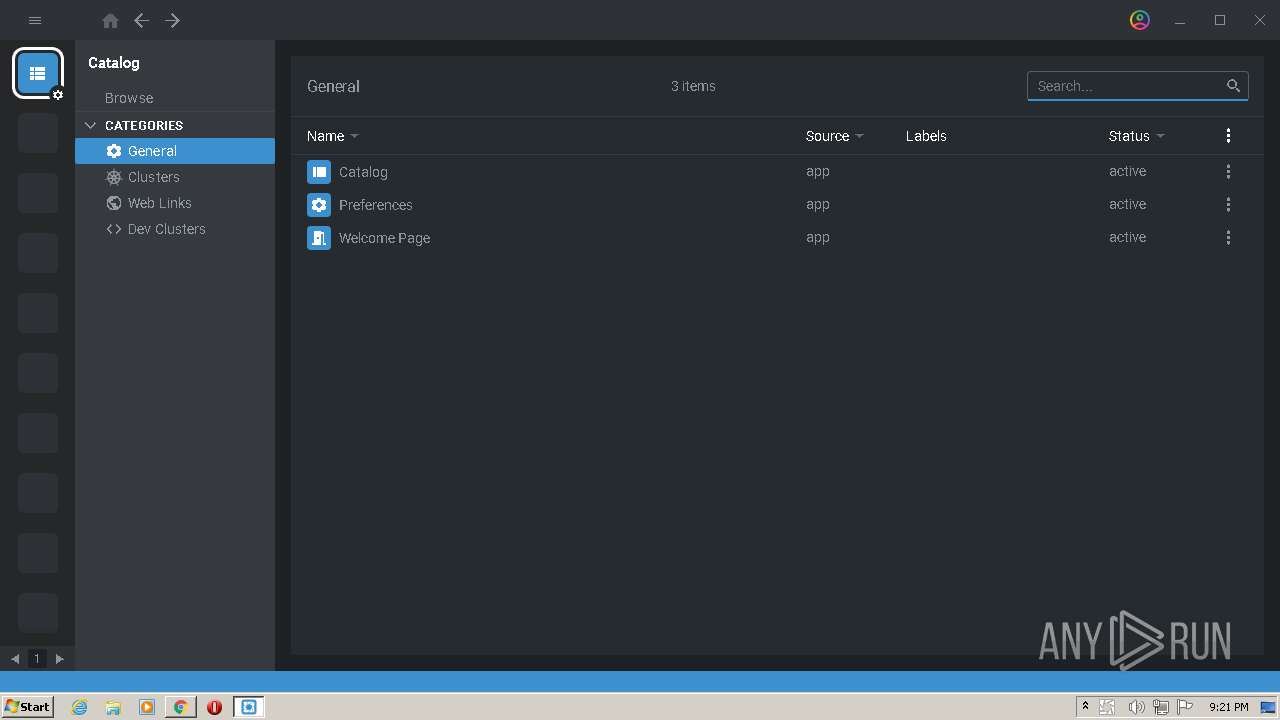Click the active status of Welcome Page
The width and height of the screenshot is (1280, 720).
[x=1127, y=237]
